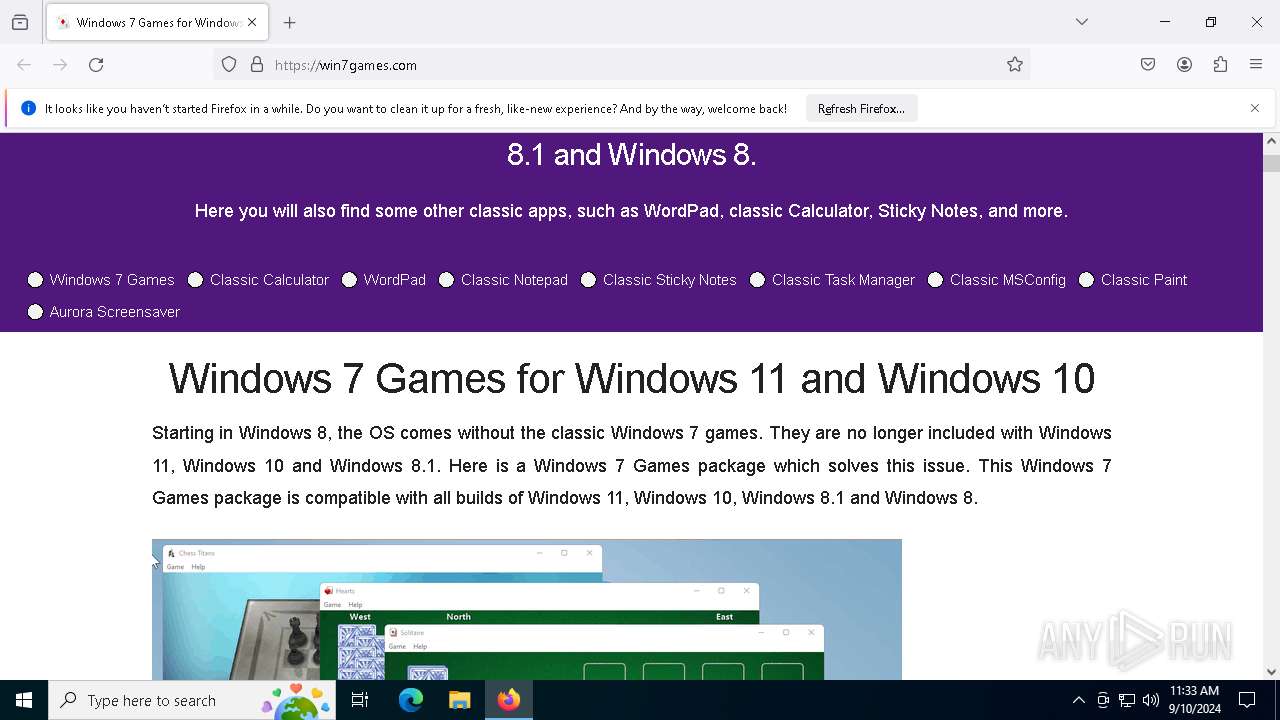Image resolution: width=1280 pixels, height=720 pixels.
Task: Open Save to Pocket icon
Action: tap(1148, 65)
